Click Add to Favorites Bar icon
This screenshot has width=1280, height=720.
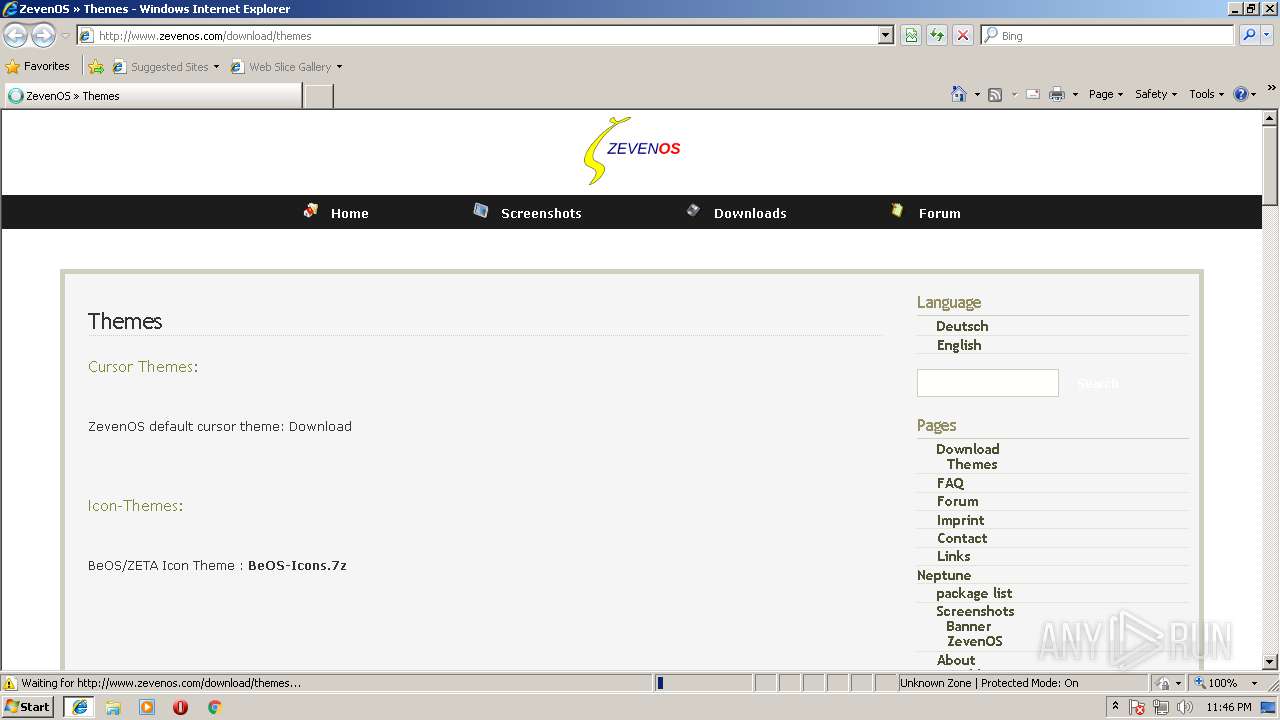[x=96, y=67]
